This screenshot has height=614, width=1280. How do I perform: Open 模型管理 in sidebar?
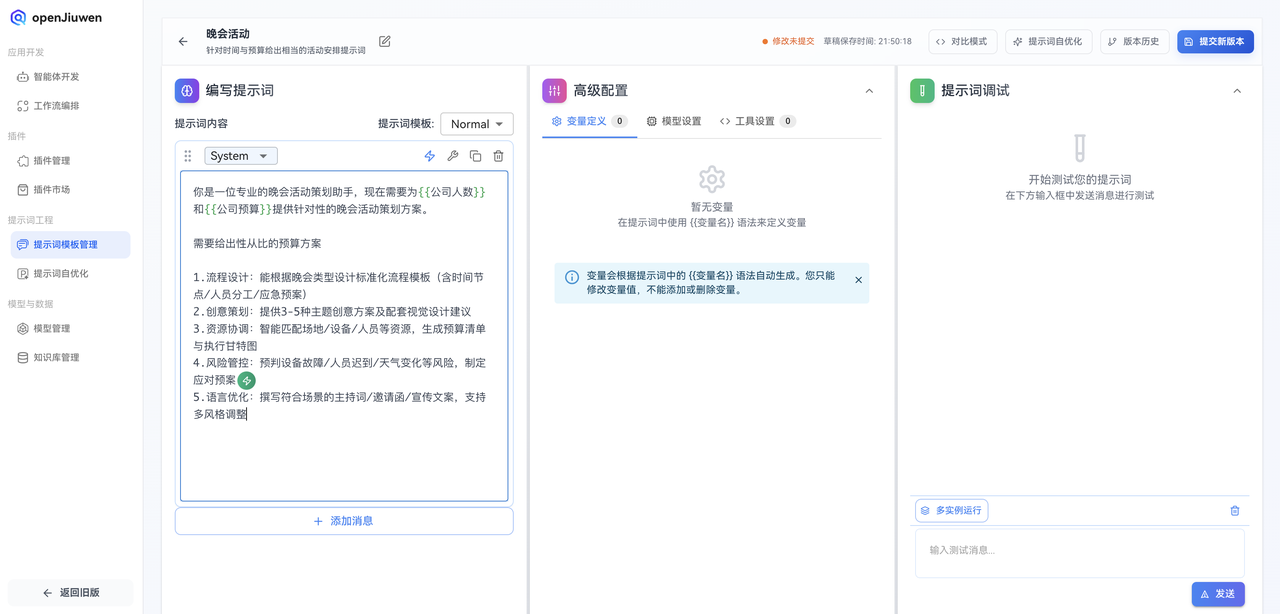pyautogui.click(x=70, y=329)
